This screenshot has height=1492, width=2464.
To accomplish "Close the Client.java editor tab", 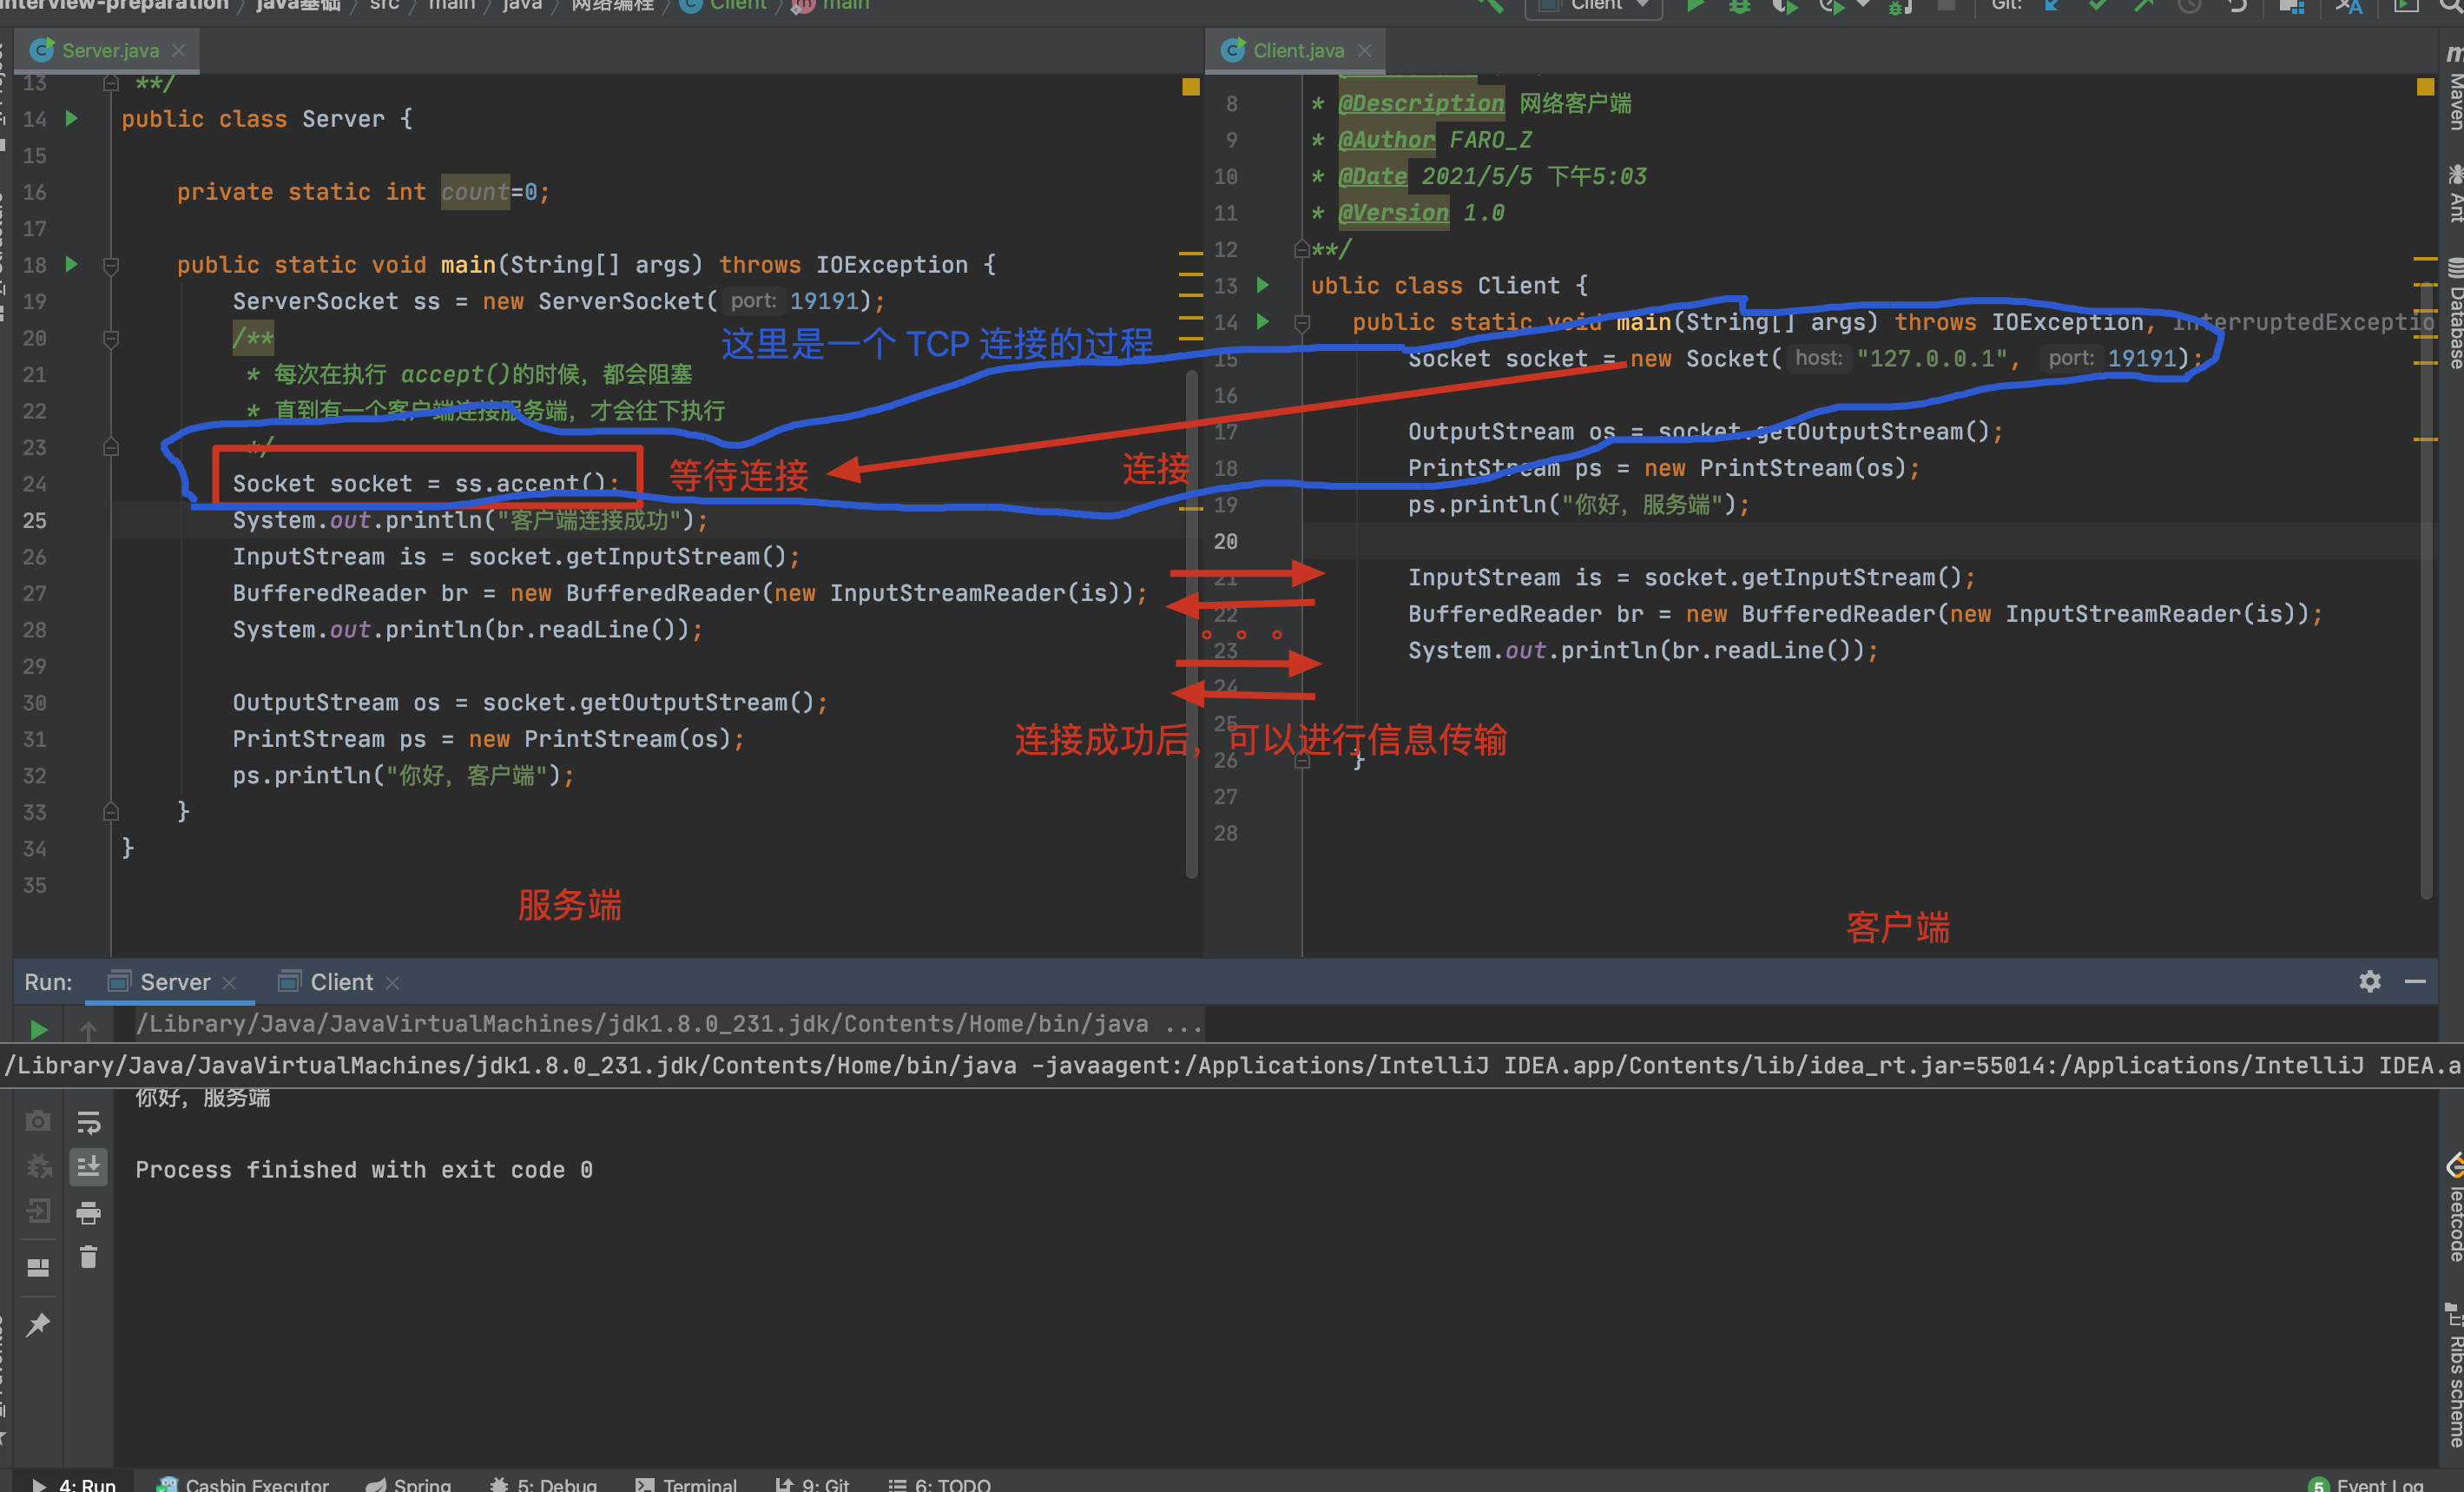I will coord(1365,50).
